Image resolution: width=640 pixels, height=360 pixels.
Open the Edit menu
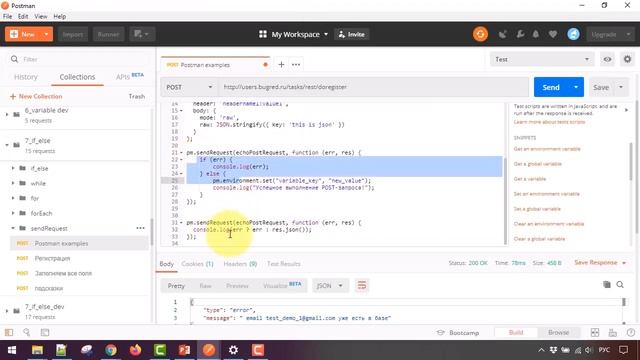tap(23, 16)
